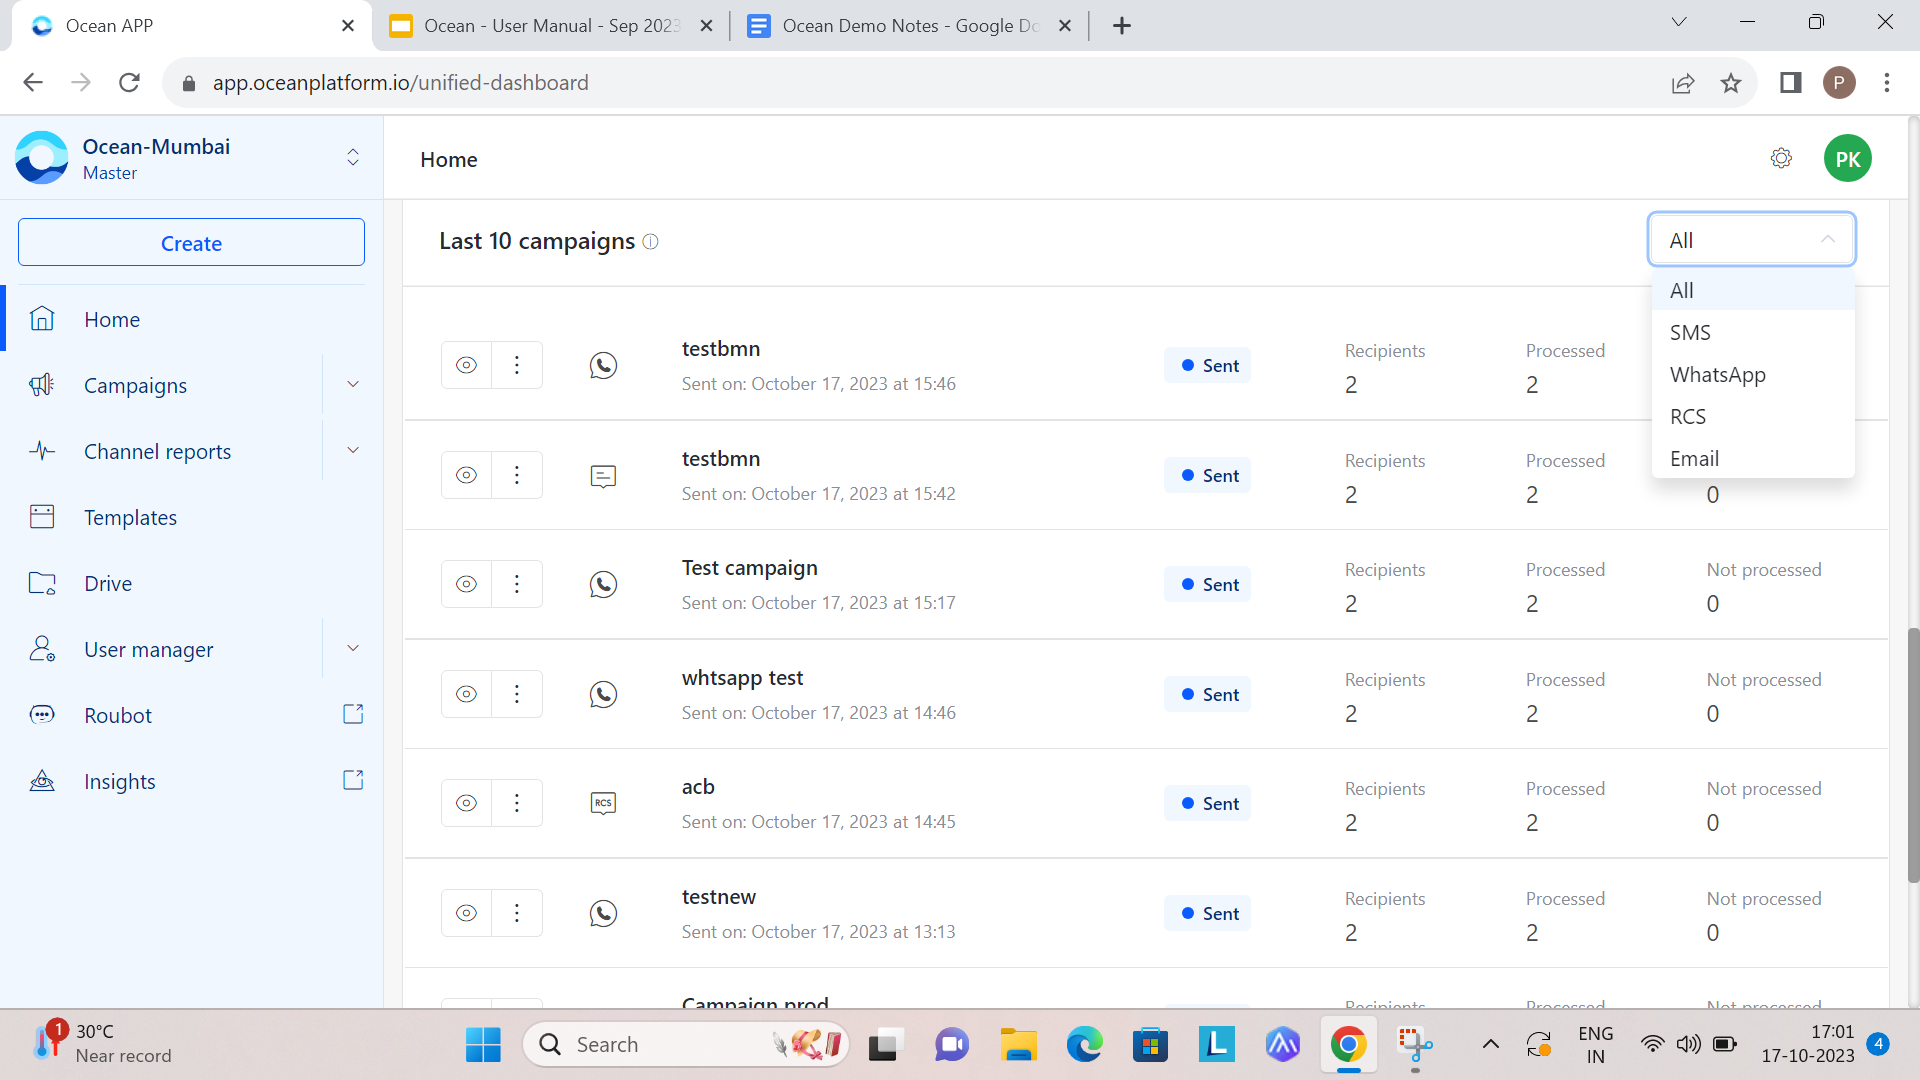Image resolution: width=1920 pixels, height=1080 pixels.
Task: Click eye icon for acb campaign
Action: pos(466,803)
